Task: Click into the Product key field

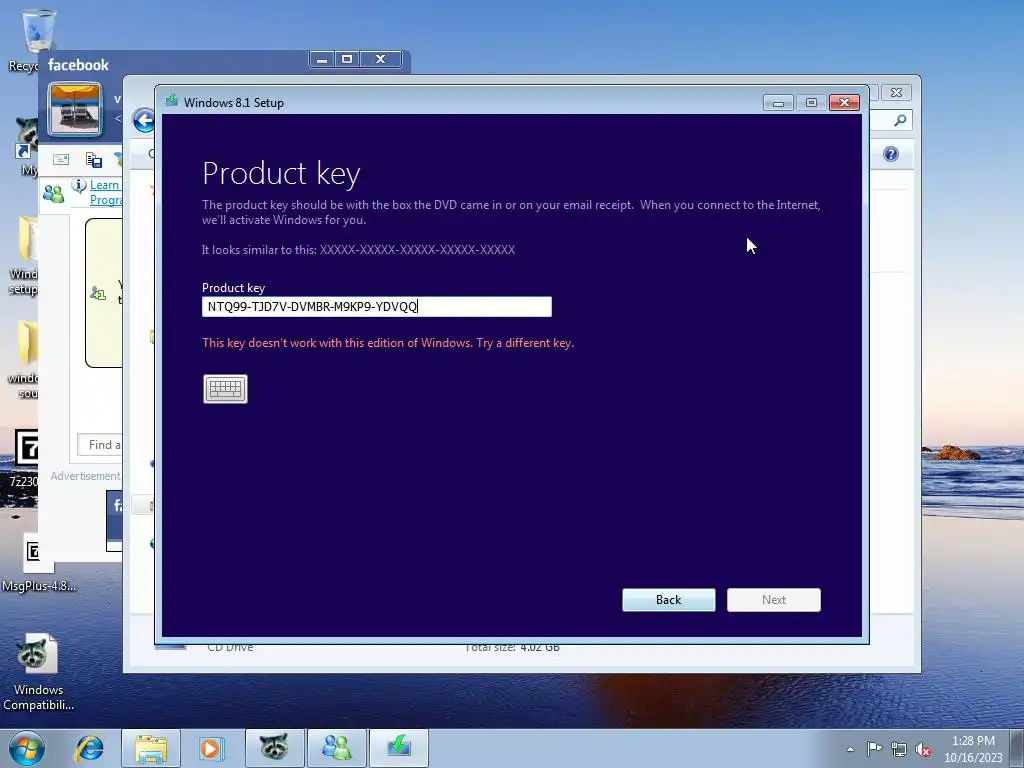Action: click(x=377, y=307)
